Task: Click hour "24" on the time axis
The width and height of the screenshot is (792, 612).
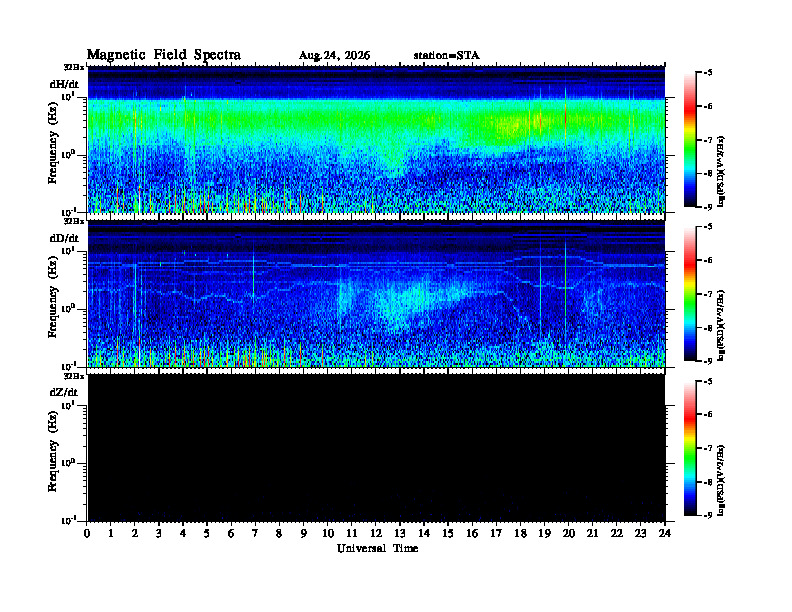Action: (665, 533)
